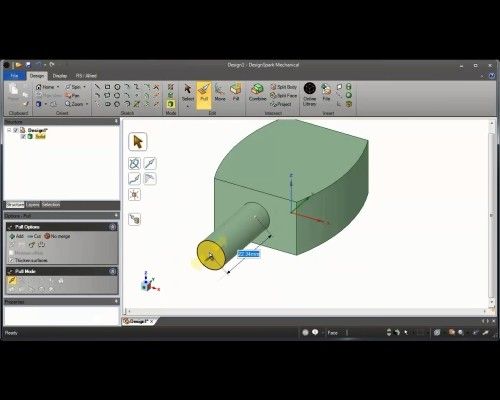Toggle visibility checkbox for Design1
The width and height of the screenshot is (500, 400).
point(15,130)
